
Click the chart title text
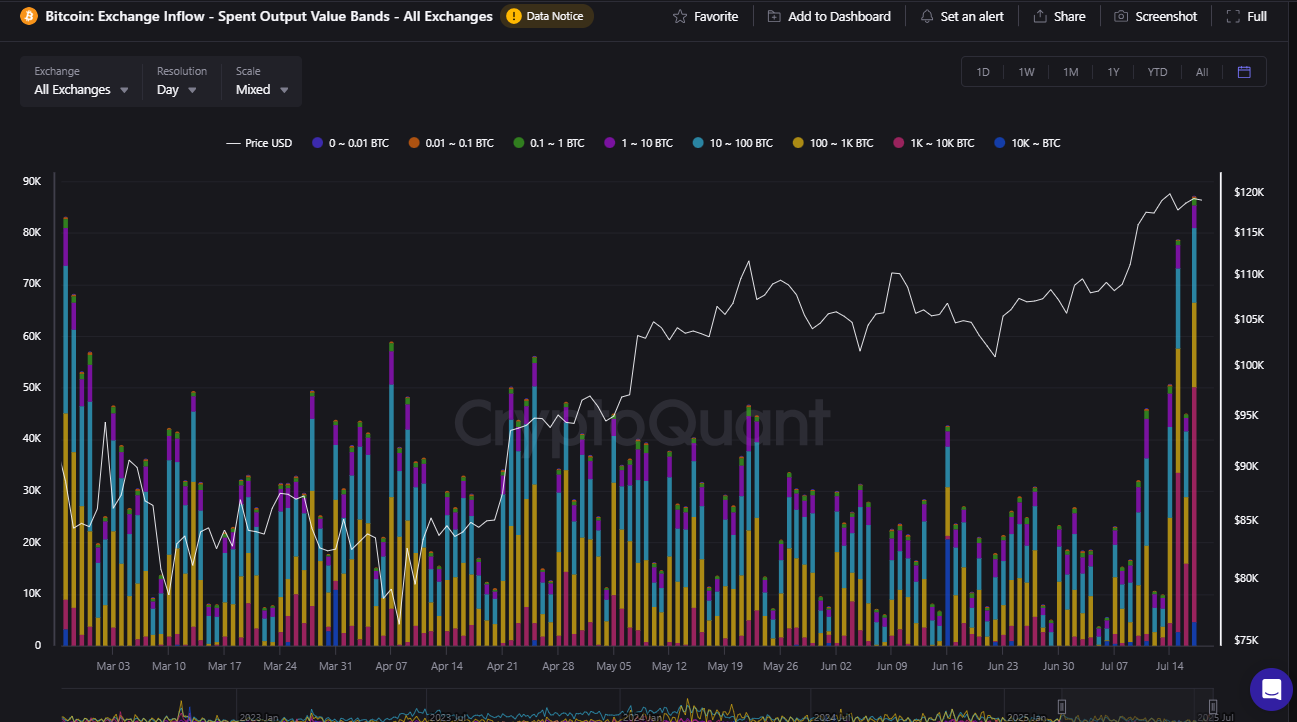pos(269,16)
